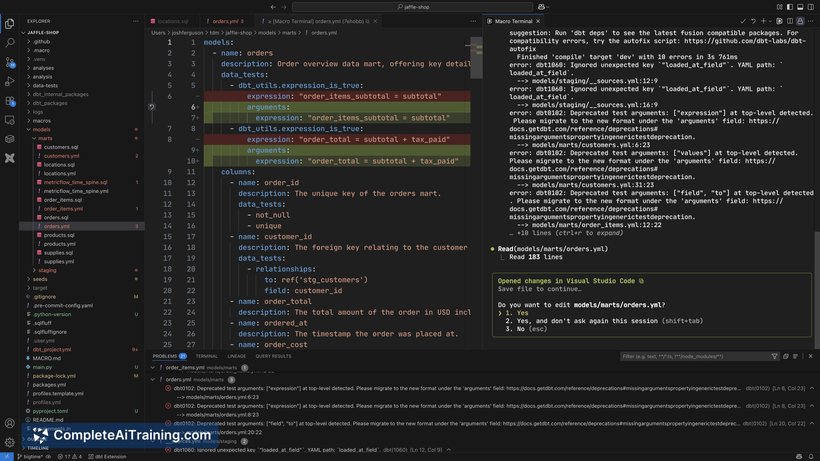Open the TERMINAL panel tab
The width and height of the screenshot is (820, 461).
(207, 356)
